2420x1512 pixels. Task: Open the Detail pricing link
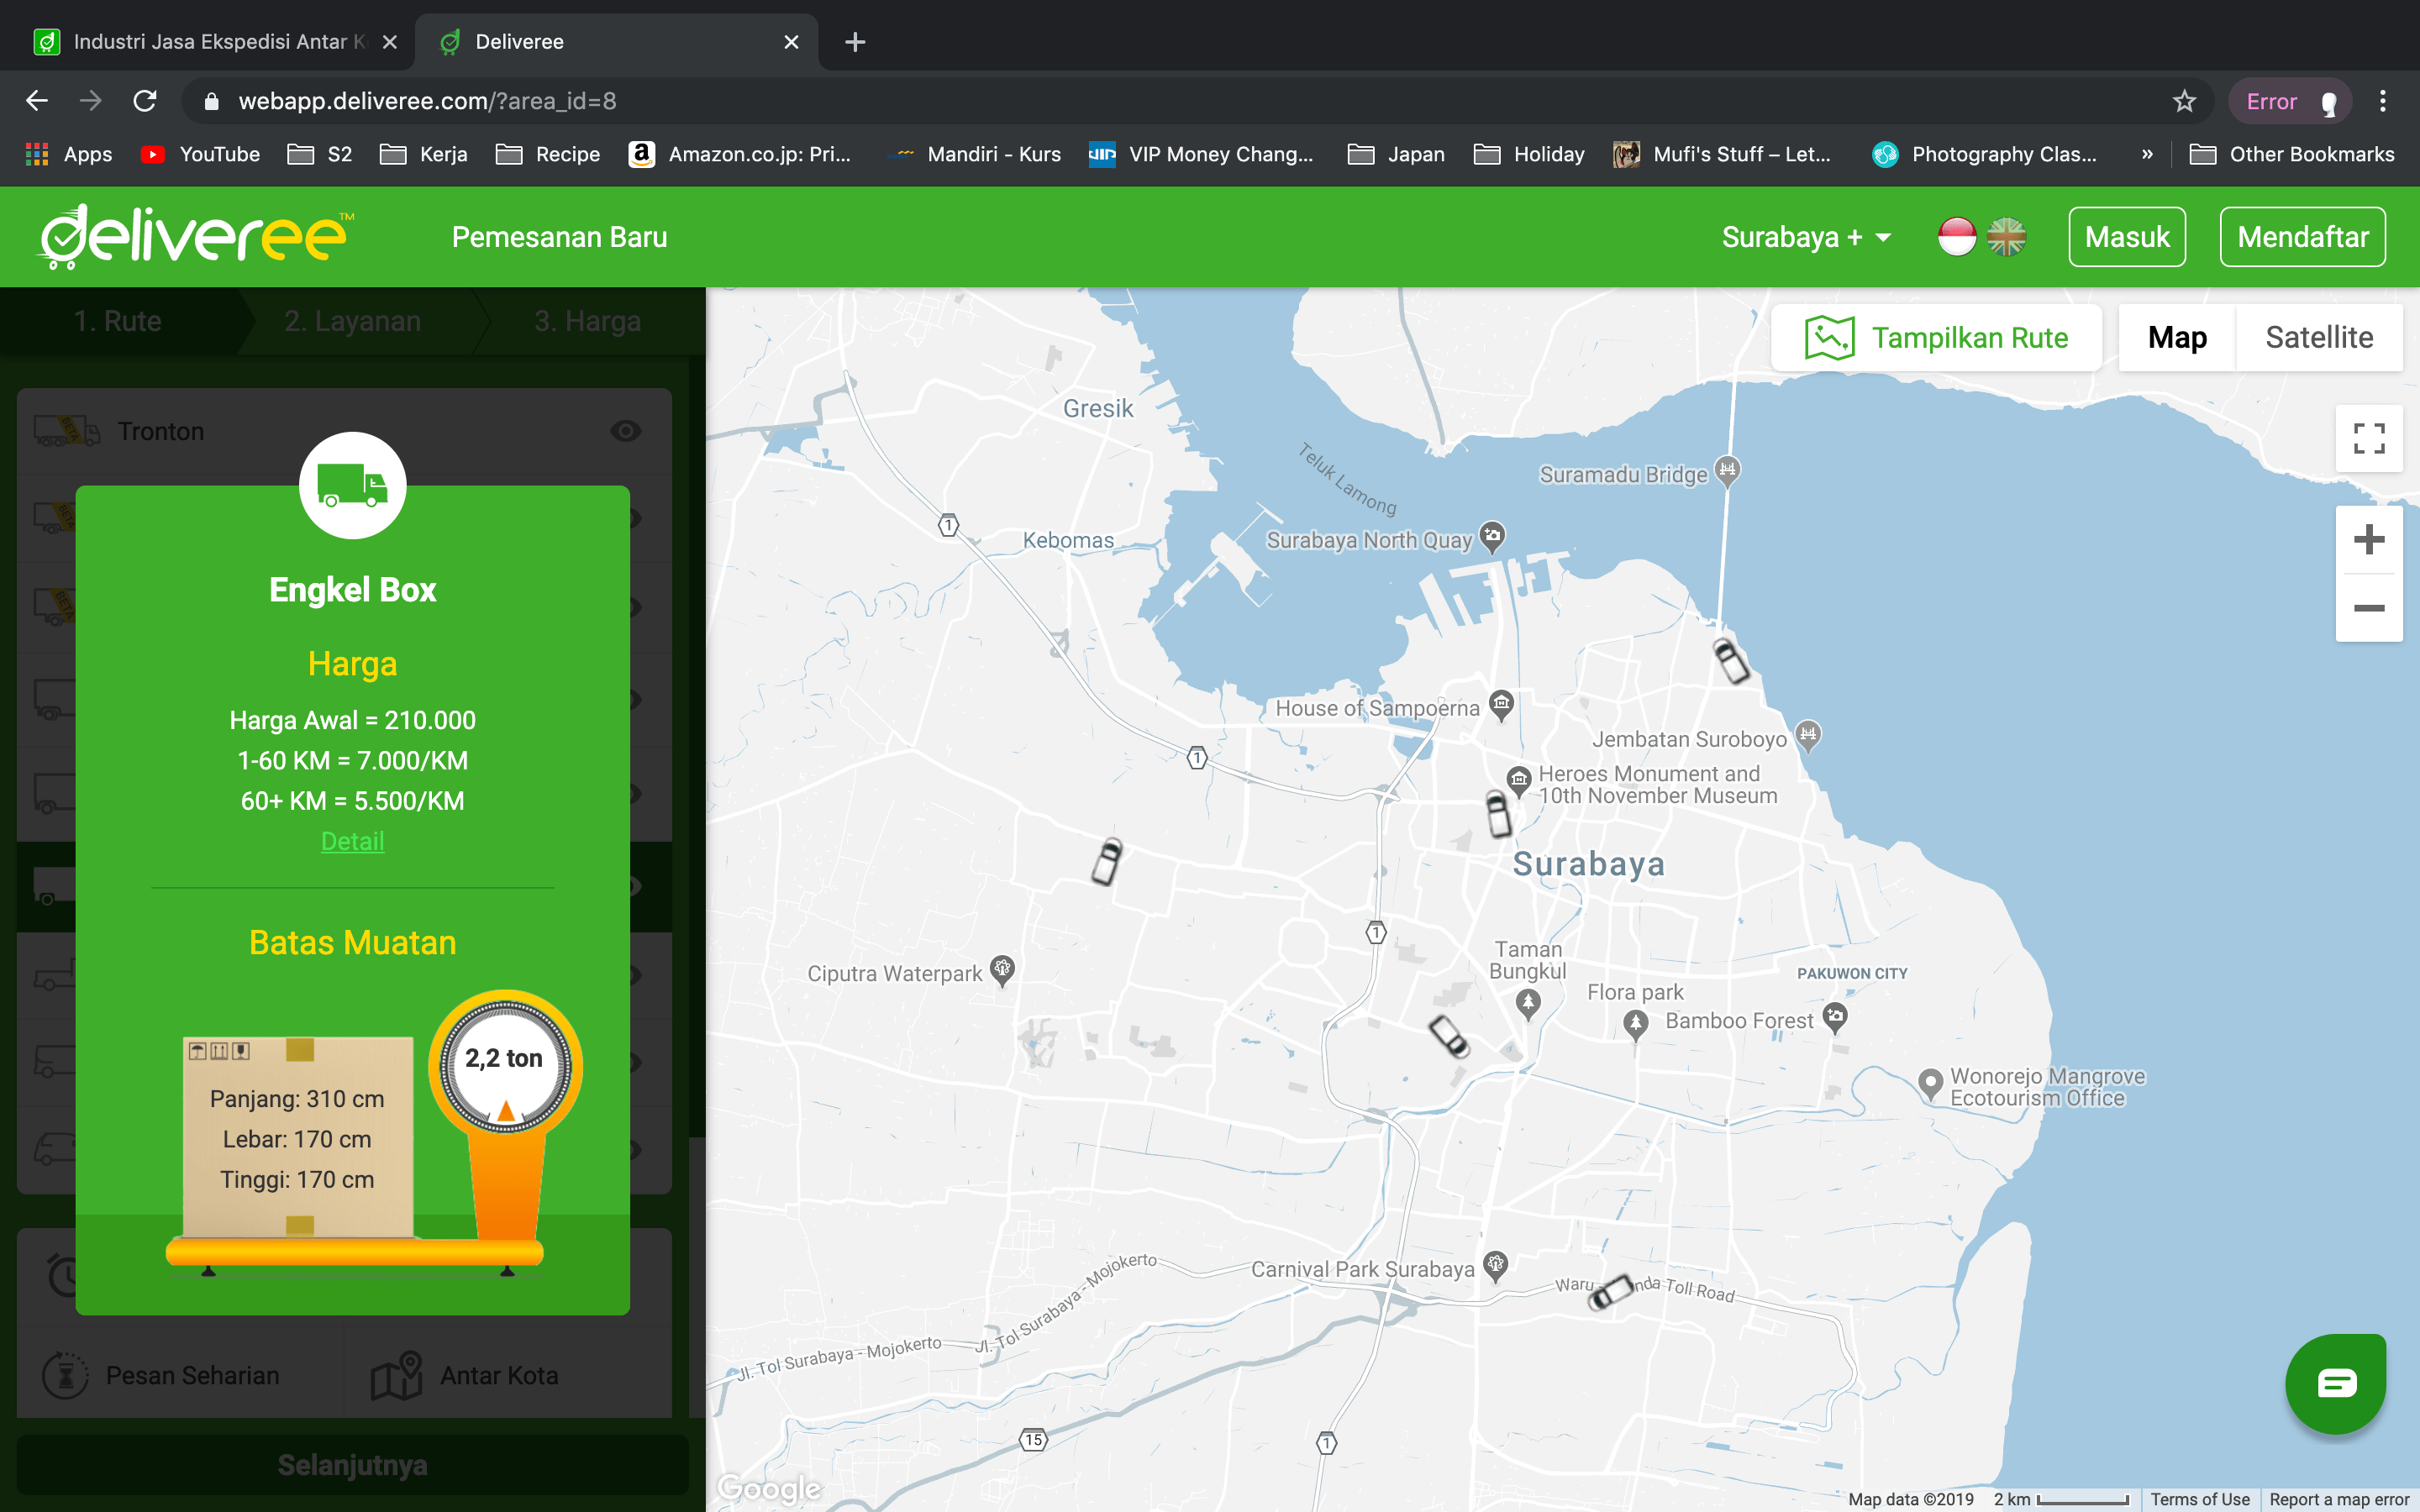pyautogui.click(x=352, y=841)
